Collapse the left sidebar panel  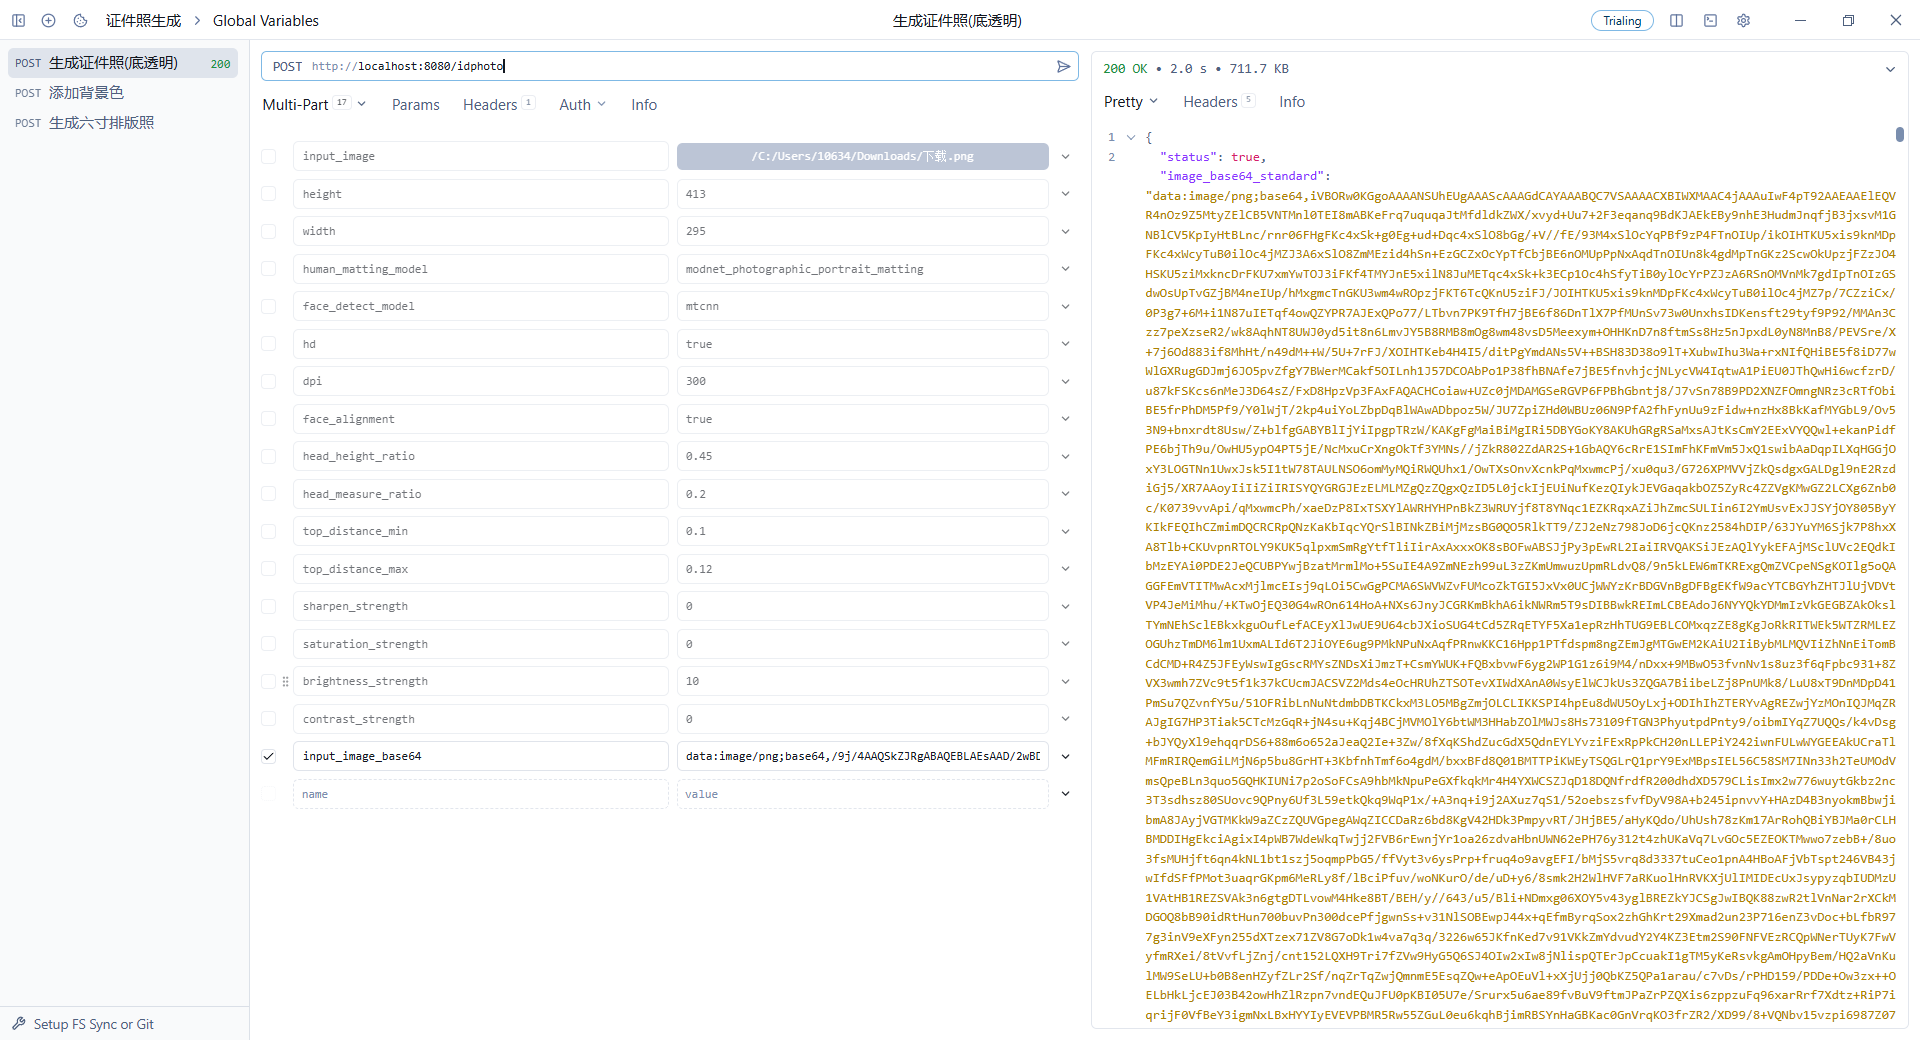pos(18,21)
